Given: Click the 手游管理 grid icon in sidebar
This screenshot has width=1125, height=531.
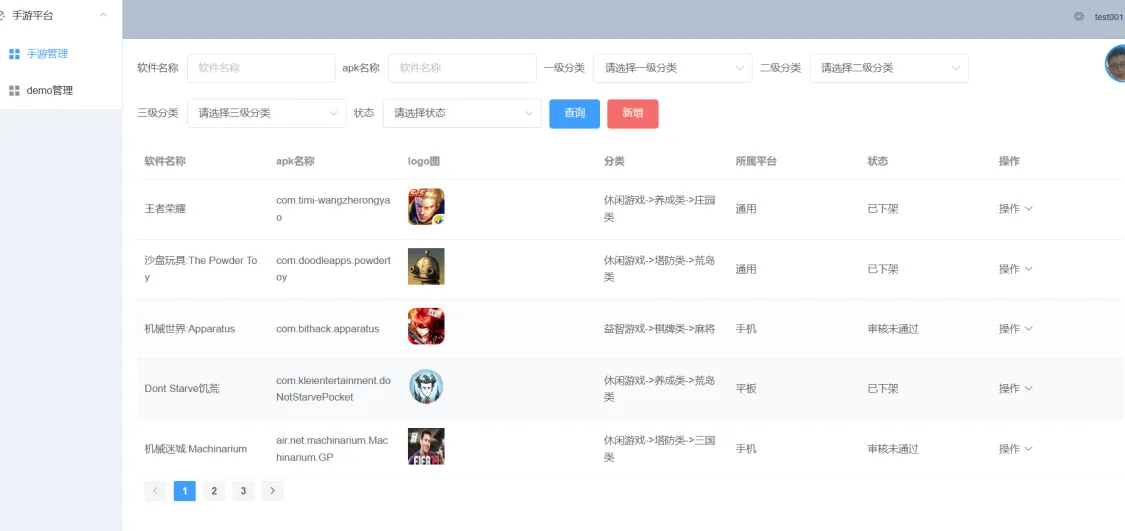Looking at the screenshot, I should tap(14, 54).
